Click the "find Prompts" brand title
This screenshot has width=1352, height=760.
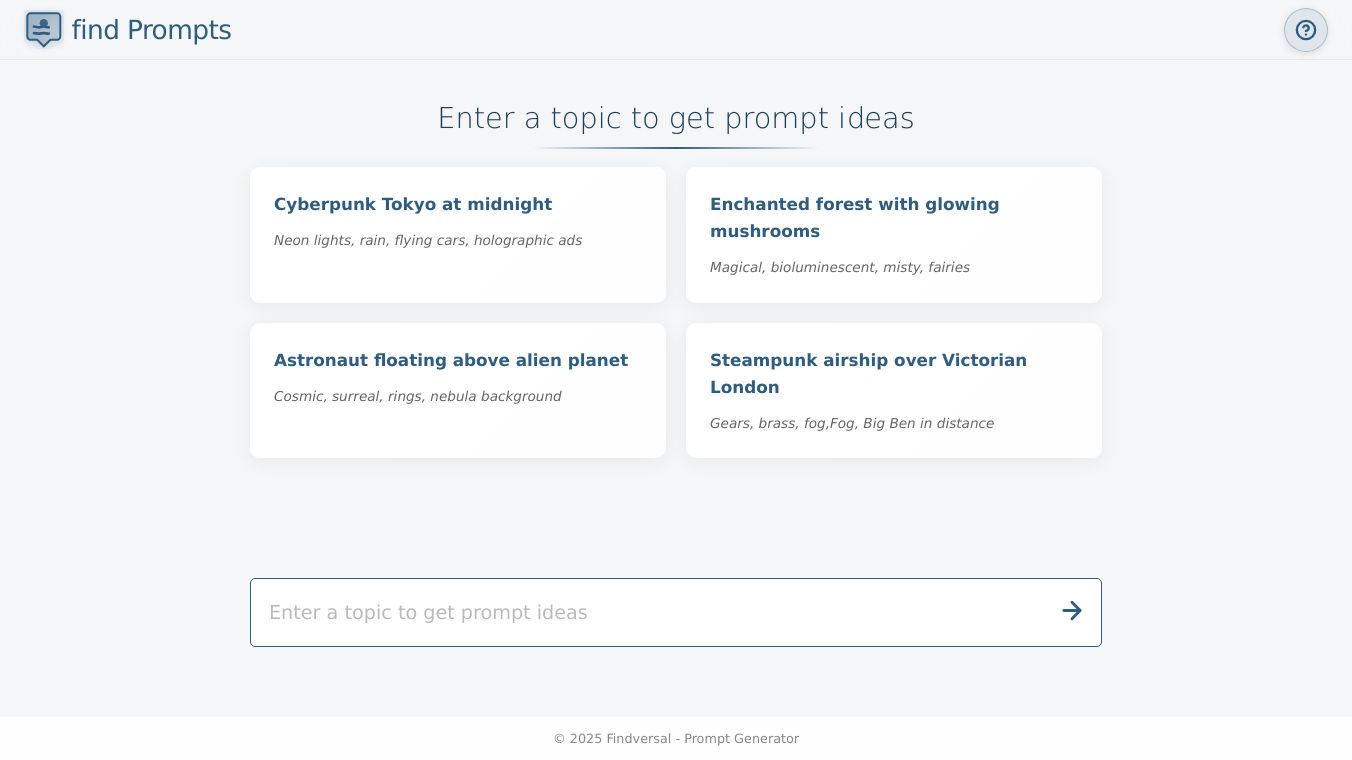point(151,30)
